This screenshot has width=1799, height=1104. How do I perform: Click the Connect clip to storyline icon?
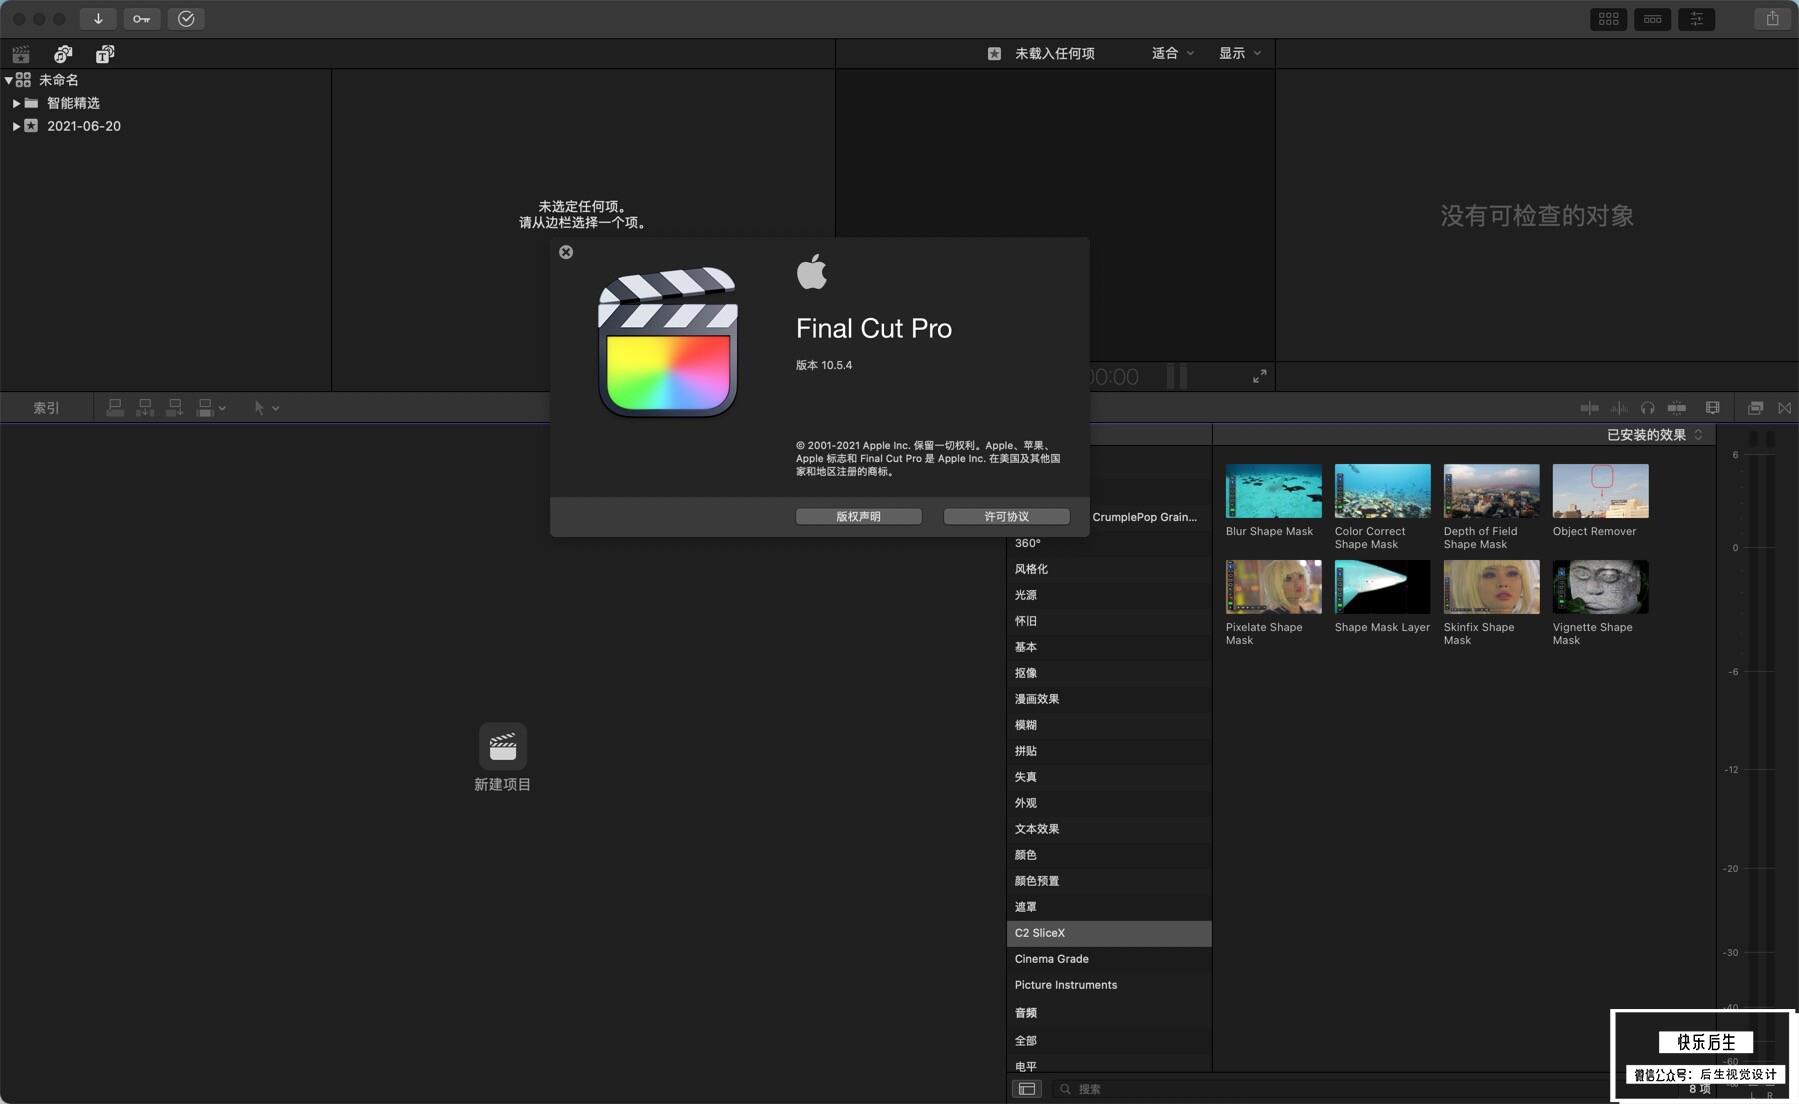coord(115,408)
